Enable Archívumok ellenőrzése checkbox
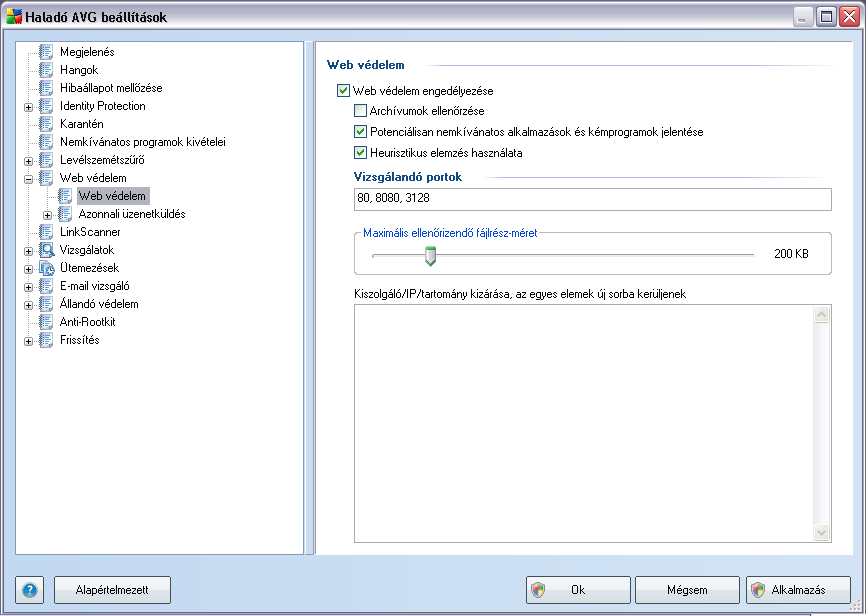 point(360,111)
